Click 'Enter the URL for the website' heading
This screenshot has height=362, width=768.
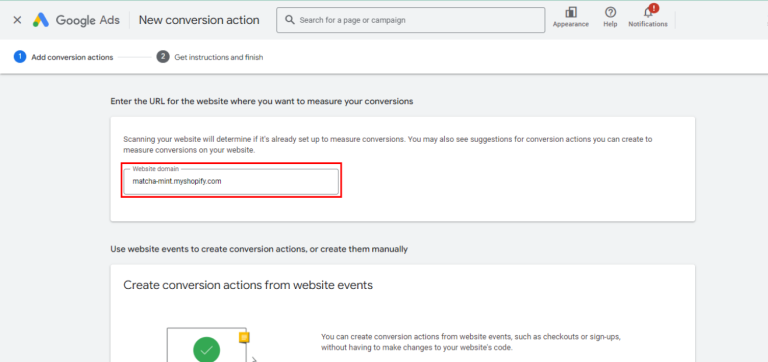(x=262, y=101)
